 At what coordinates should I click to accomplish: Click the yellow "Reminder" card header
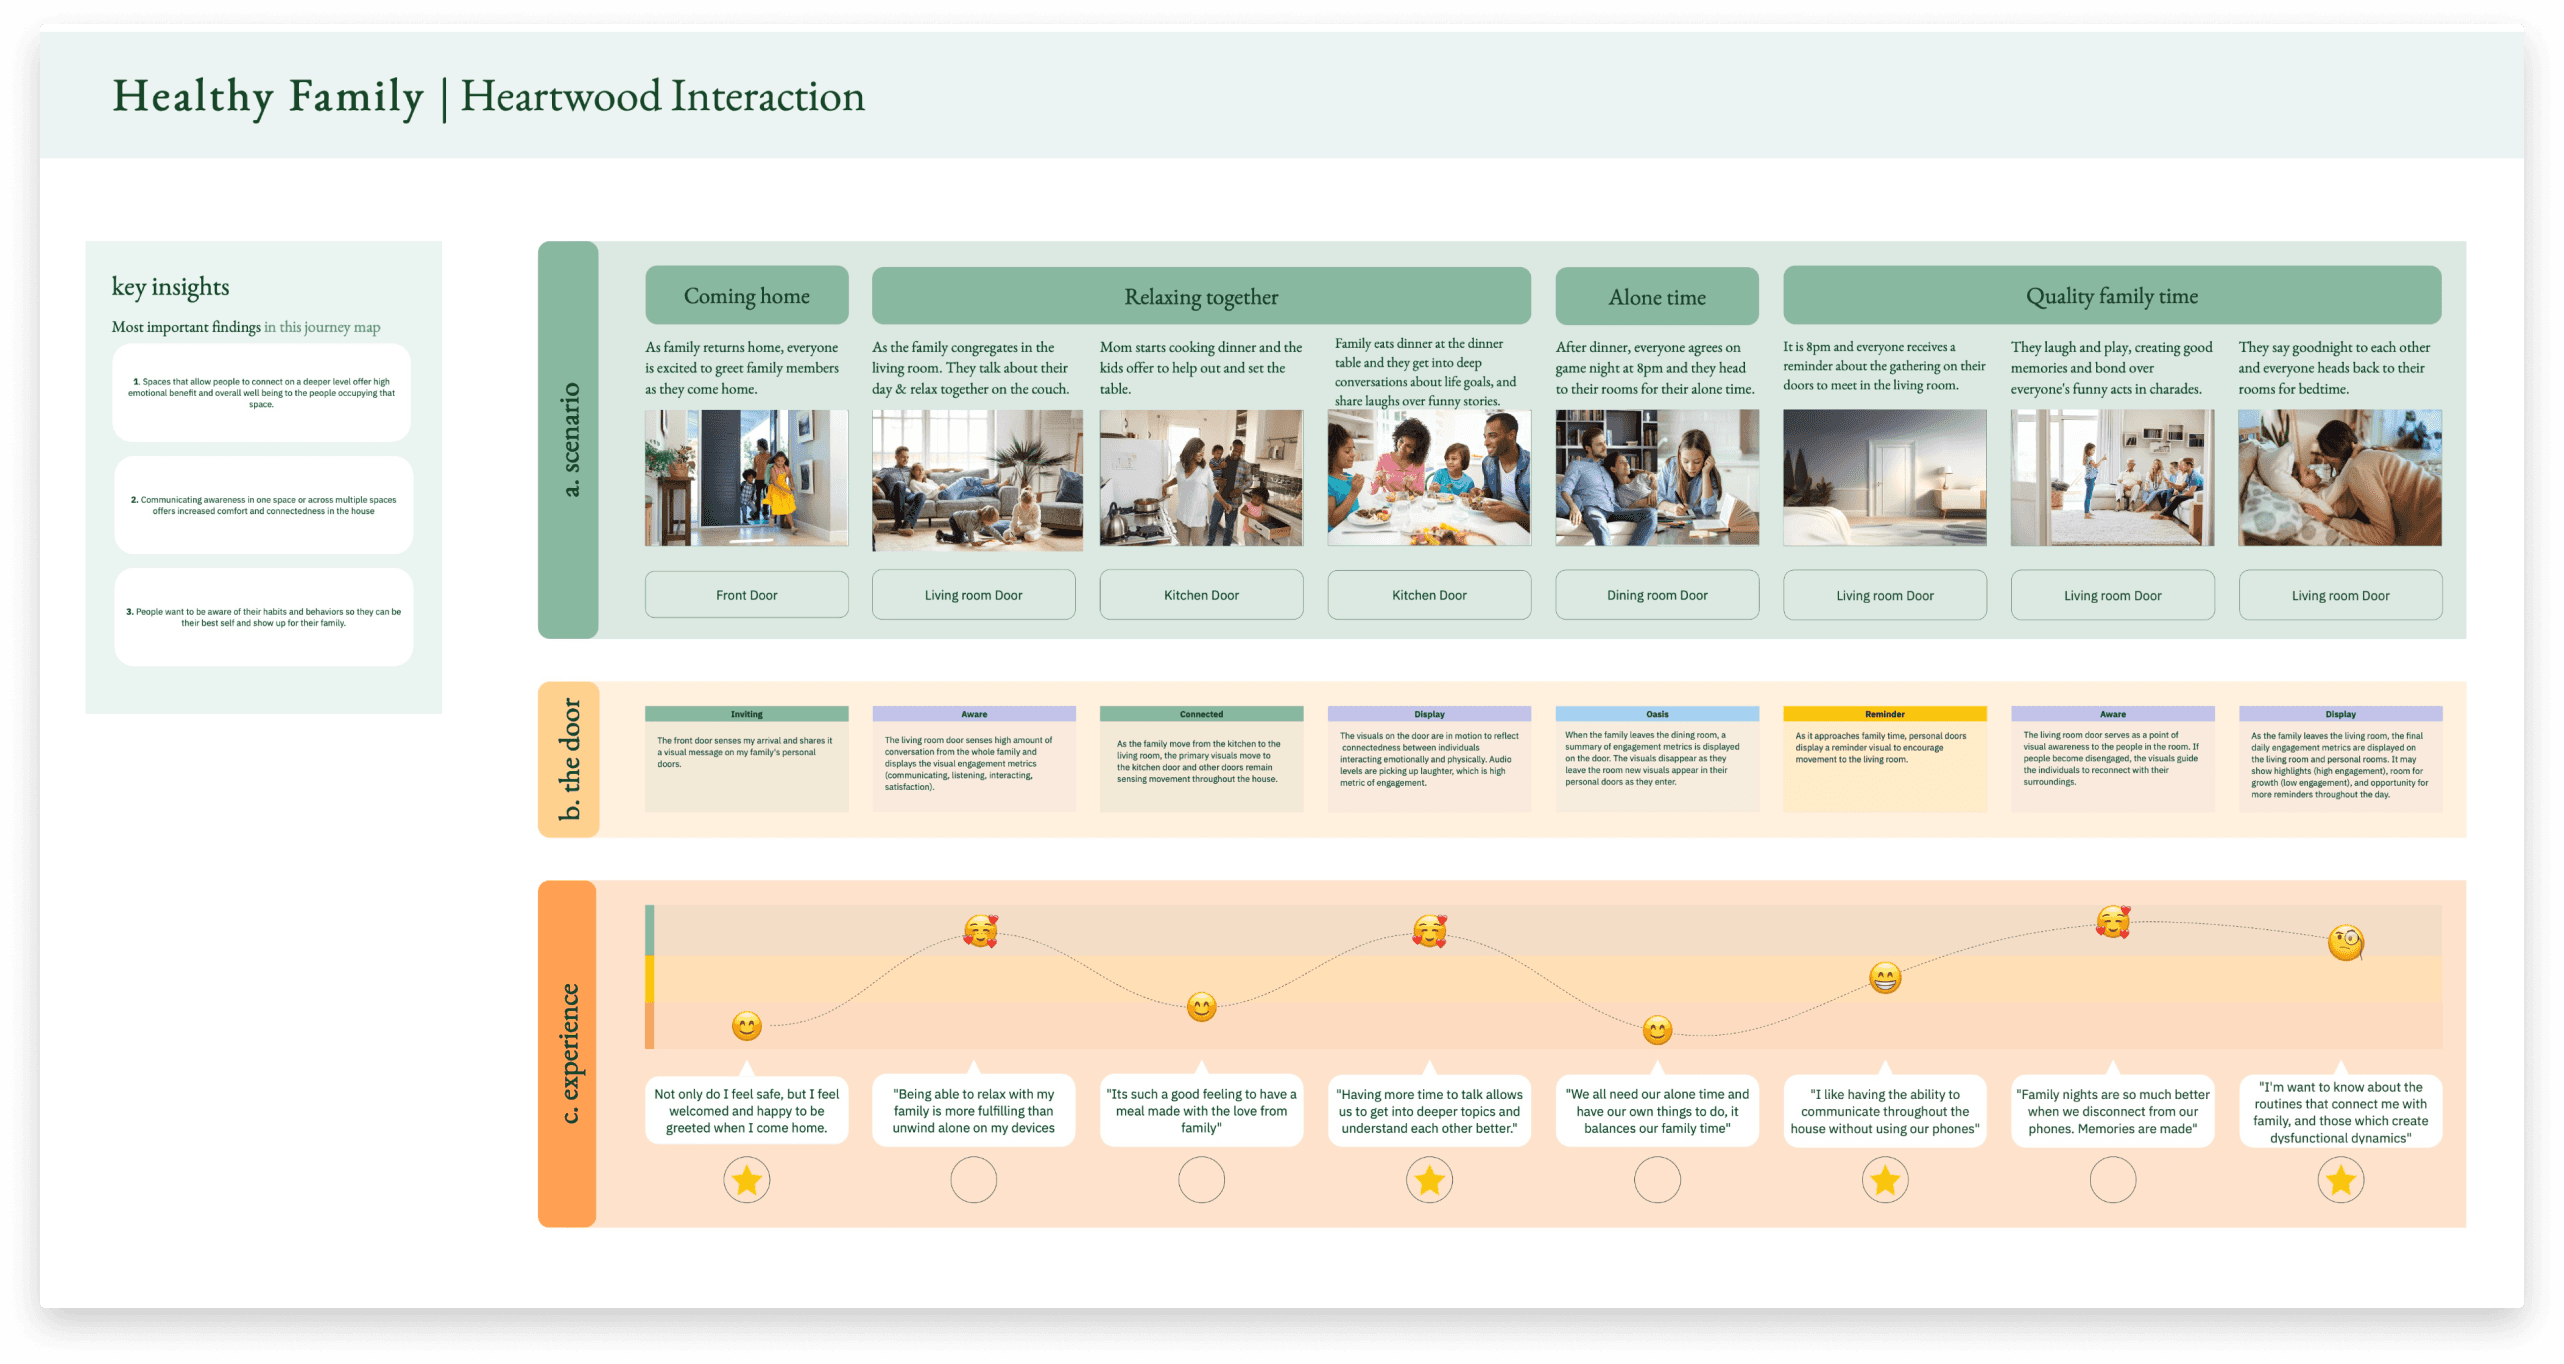point(1884,714)
